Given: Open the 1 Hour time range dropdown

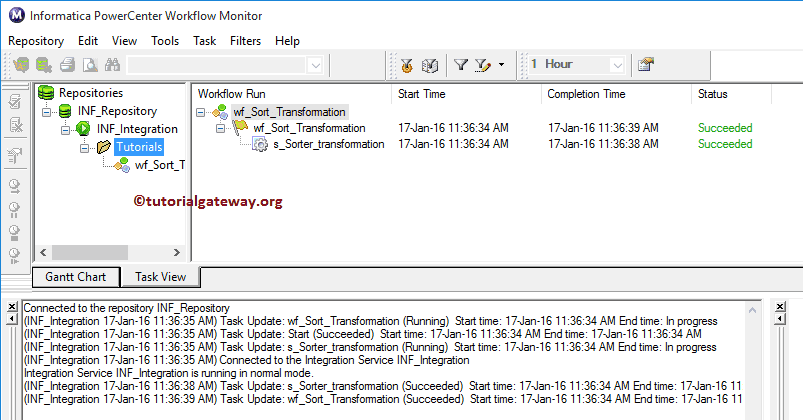Looking at the screenshot, I should [617, 65].
